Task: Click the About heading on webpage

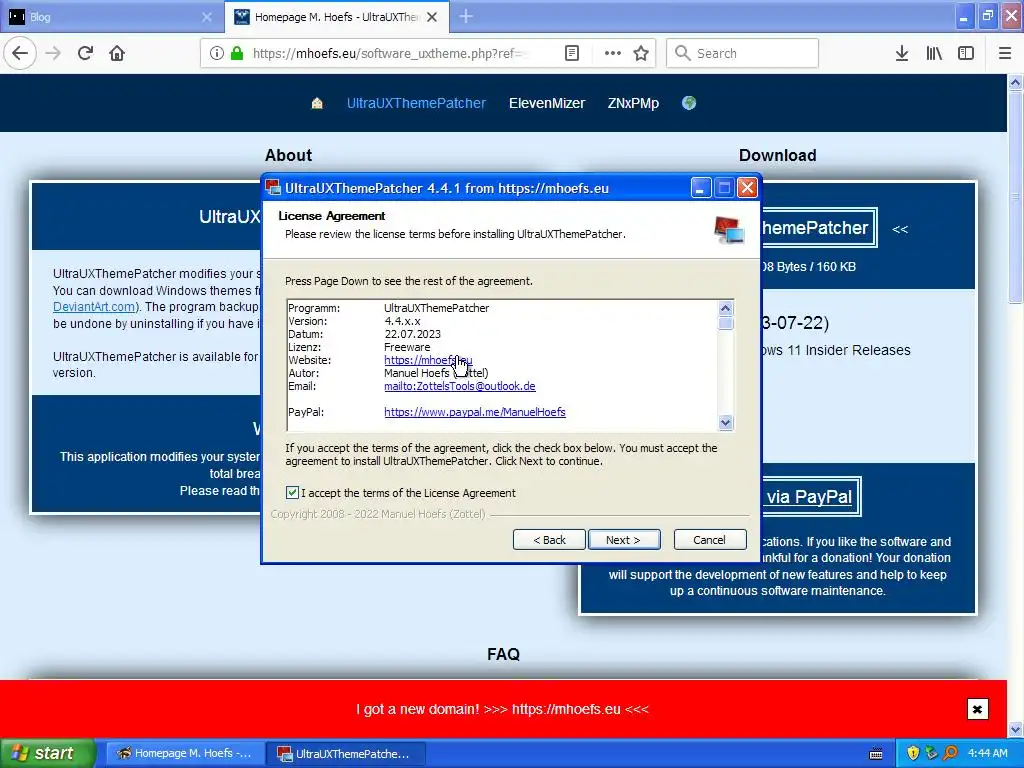Action: [288, 155]
